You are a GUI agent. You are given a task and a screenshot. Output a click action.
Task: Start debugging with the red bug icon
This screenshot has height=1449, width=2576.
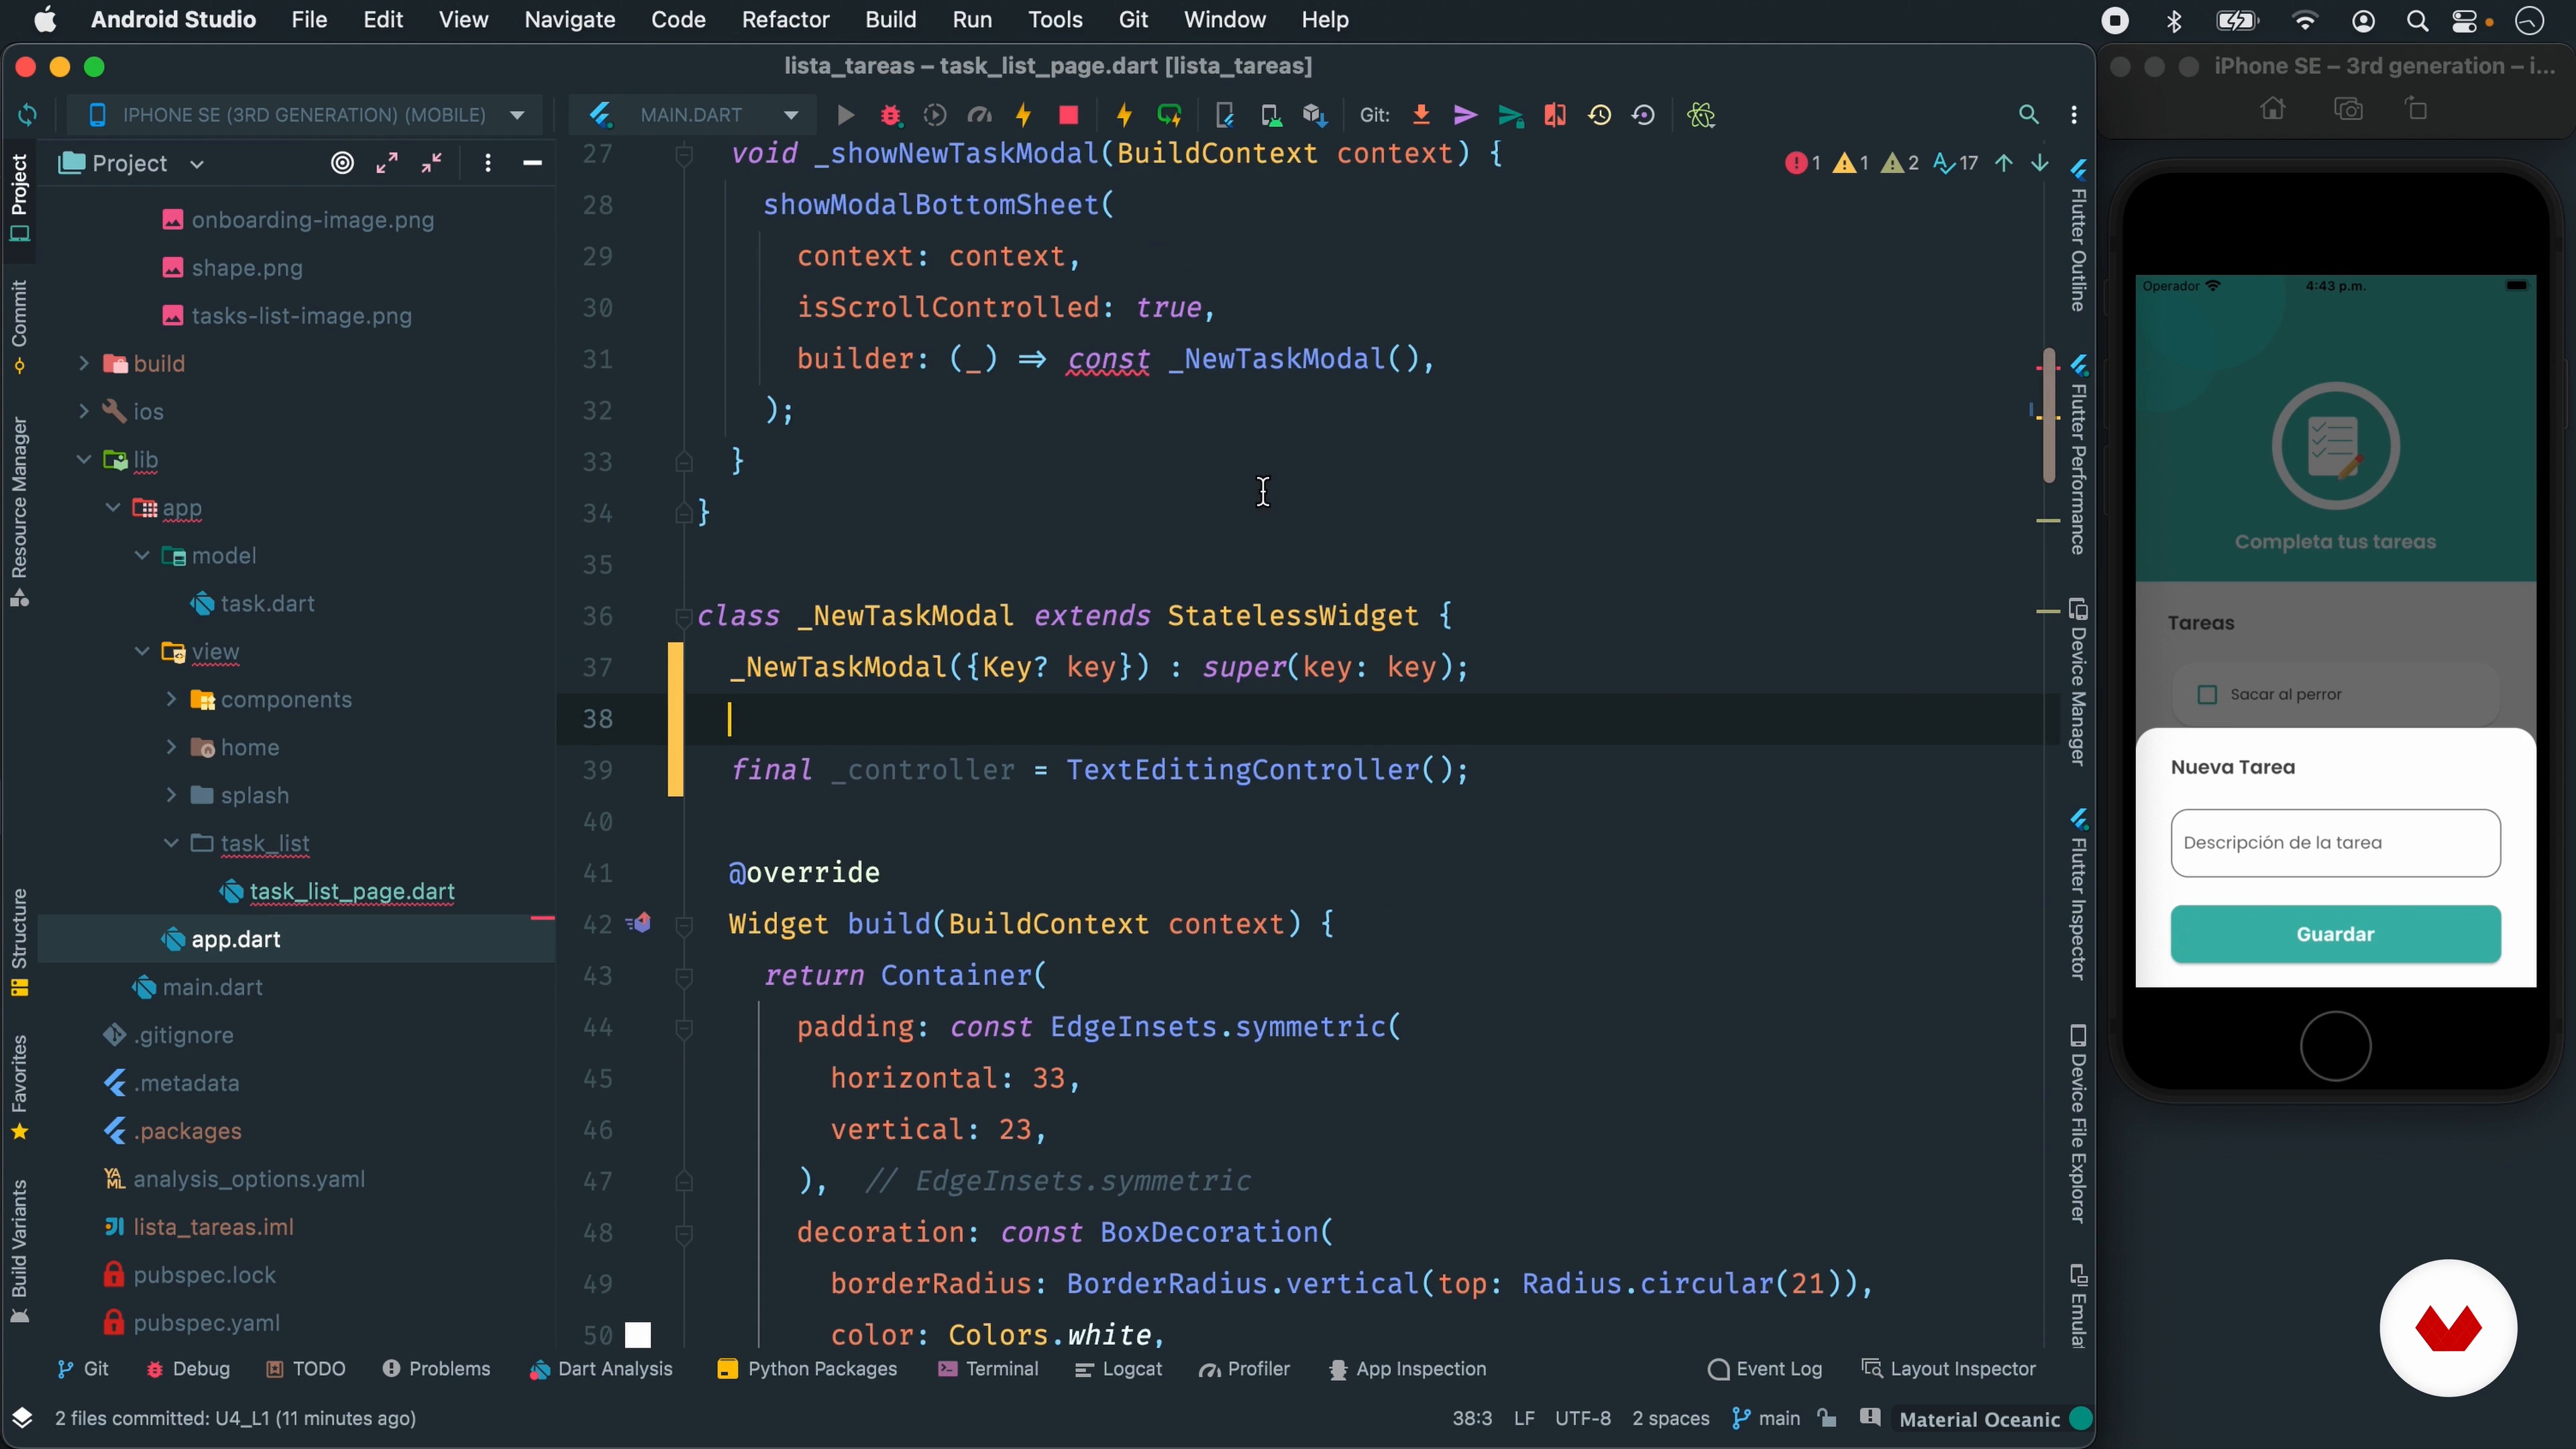[x=890, y=115]
